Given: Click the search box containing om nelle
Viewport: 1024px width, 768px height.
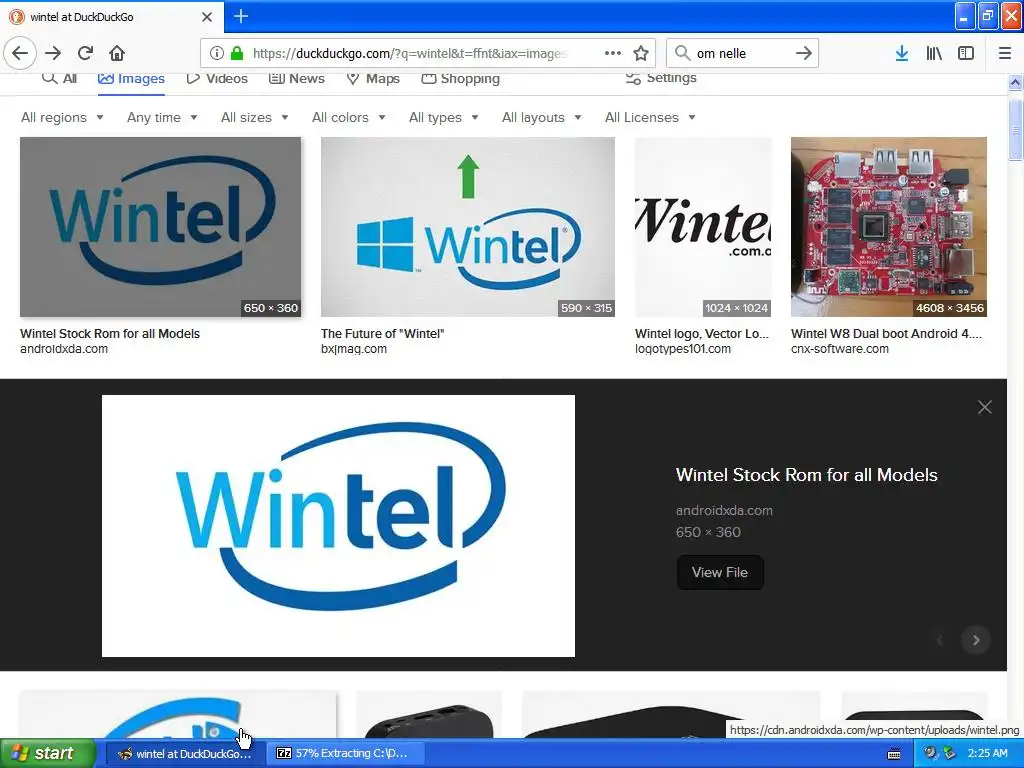Looking at the screenshot, I should 741,53.
